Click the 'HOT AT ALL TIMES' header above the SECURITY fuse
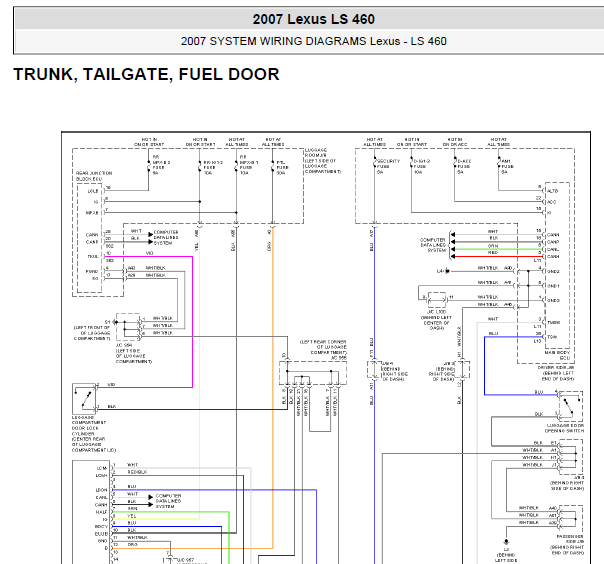The height and width of the screenshot is (564, 604). click(x=374, y=142)
